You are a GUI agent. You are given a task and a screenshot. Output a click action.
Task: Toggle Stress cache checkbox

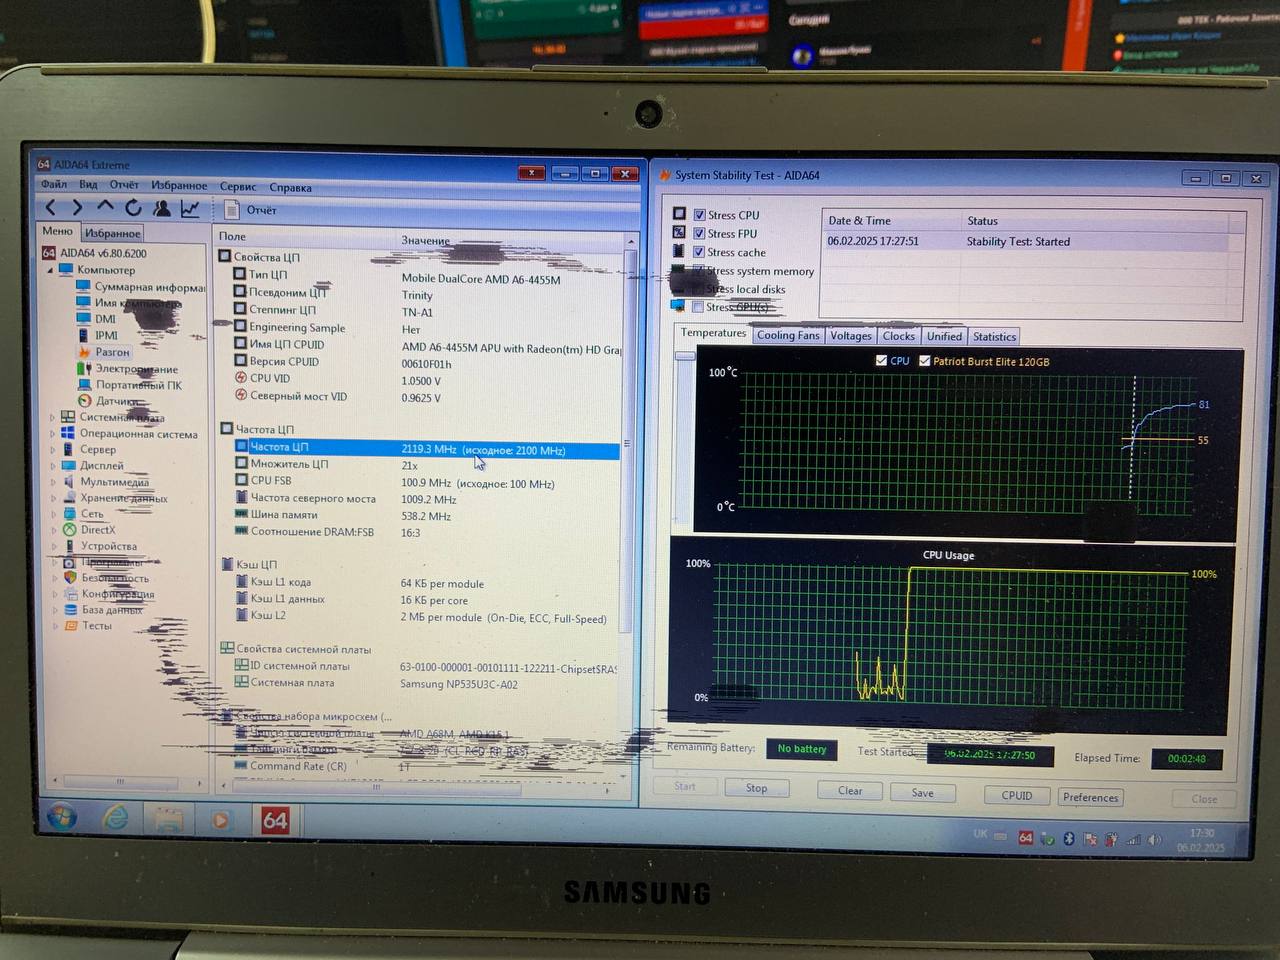click(699, 252)
